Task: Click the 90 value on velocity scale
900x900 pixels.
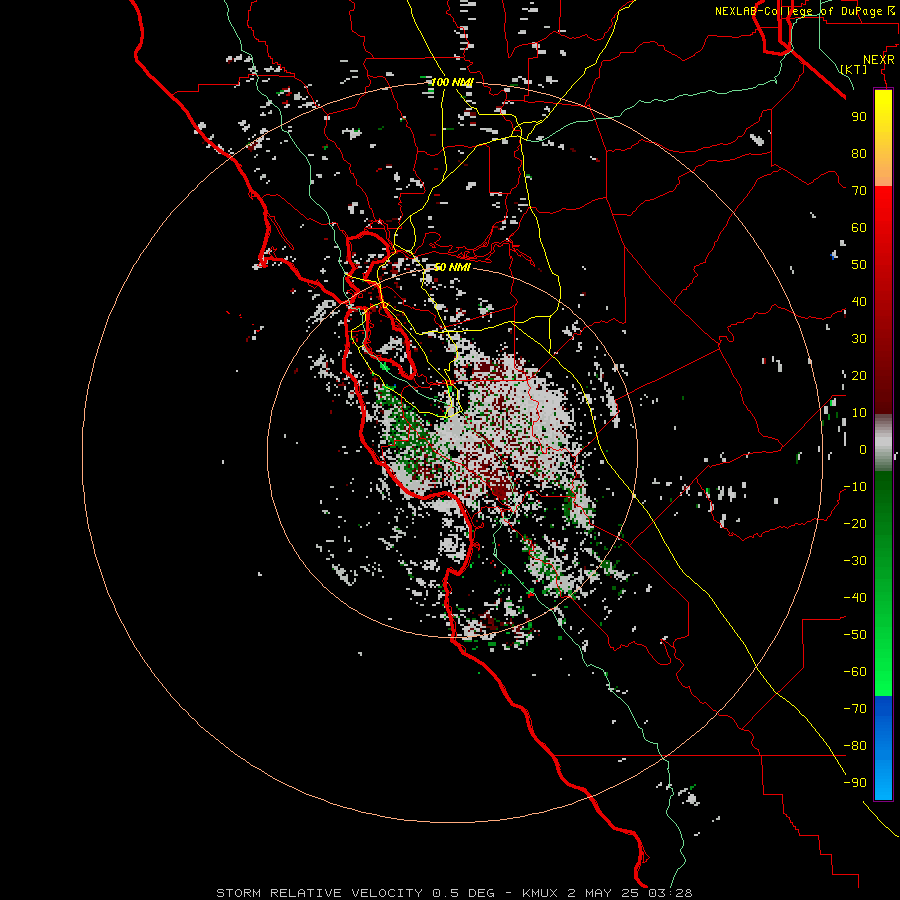Action: (859, 117)
